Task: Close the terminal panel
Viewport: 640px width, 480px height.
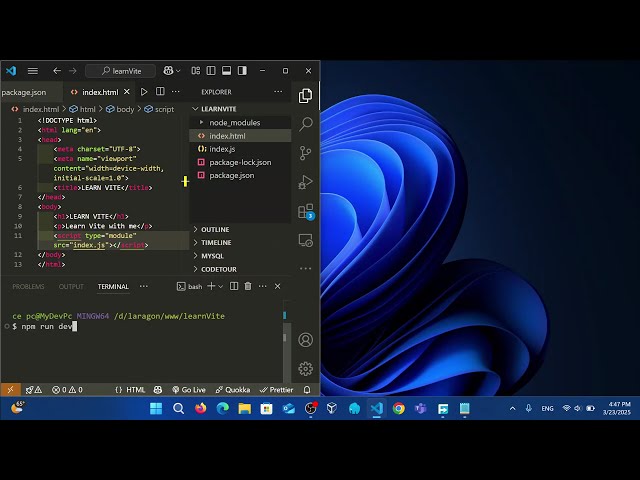Action: tap(278, 286)
